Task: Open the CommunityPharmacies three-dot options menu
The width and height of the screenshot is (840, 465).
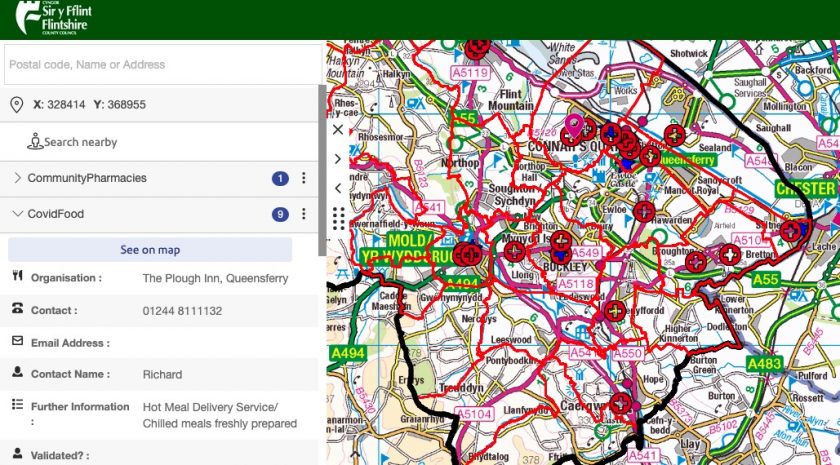Action: (304, 178)
